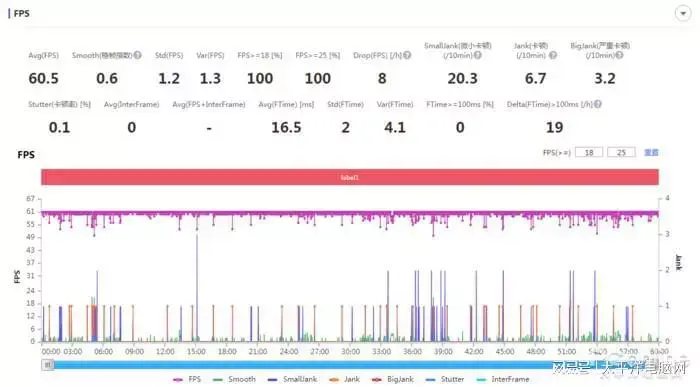Image resolution: width=700 pixels, height=387 pixels.
Task: Toggle the BigJank series in legend
Action: point(392,379)
